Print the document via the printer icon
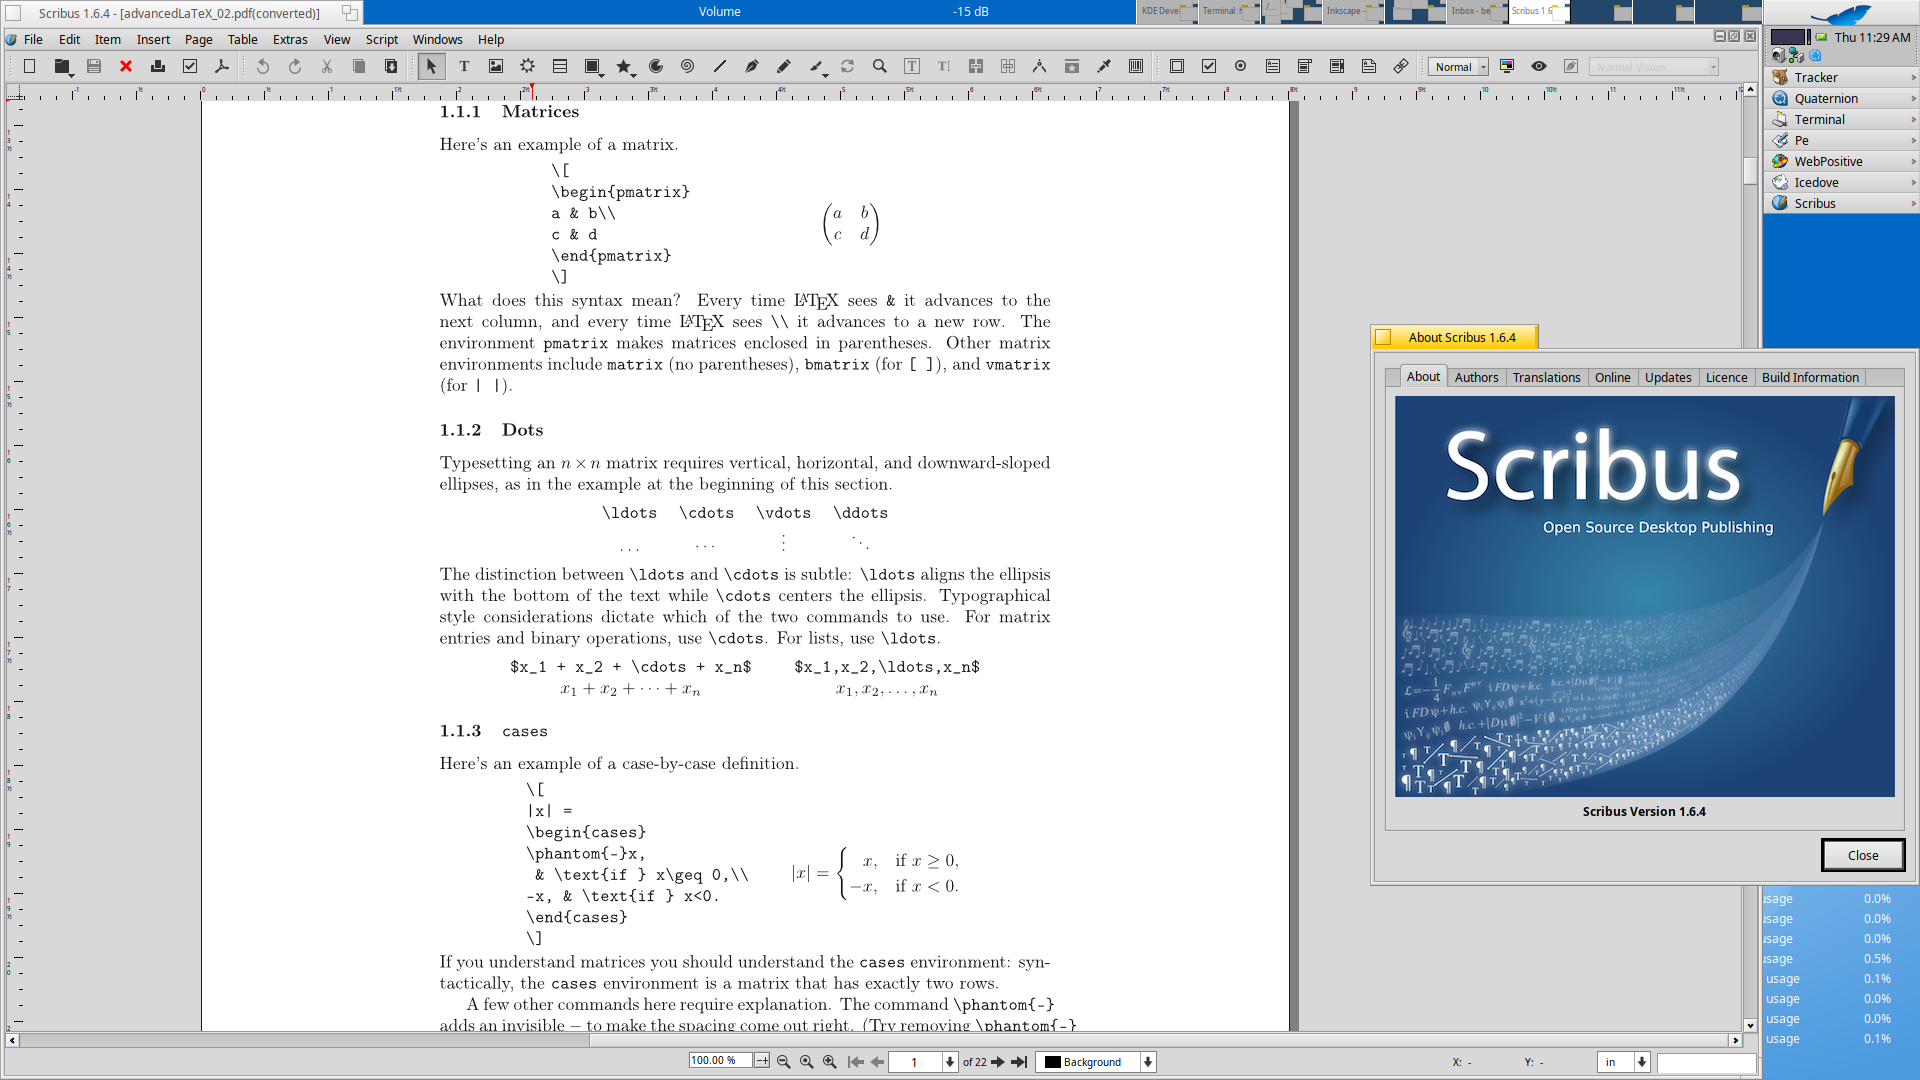This screenshot has width=1920, height=1080. pos(158,66)
